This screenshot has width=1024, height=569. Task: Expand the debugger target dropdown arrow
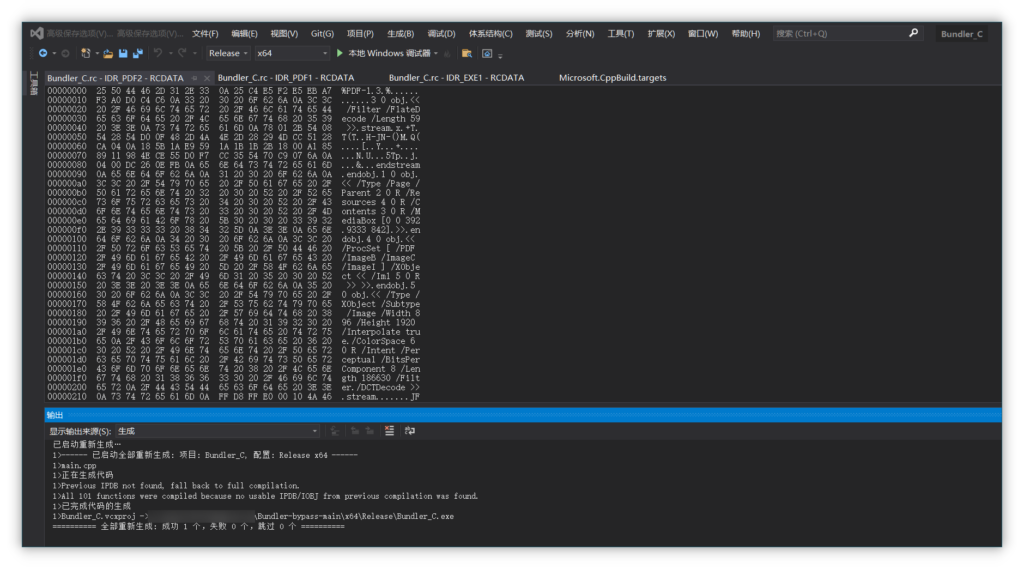pyautogui.click(x=436, y=54)
